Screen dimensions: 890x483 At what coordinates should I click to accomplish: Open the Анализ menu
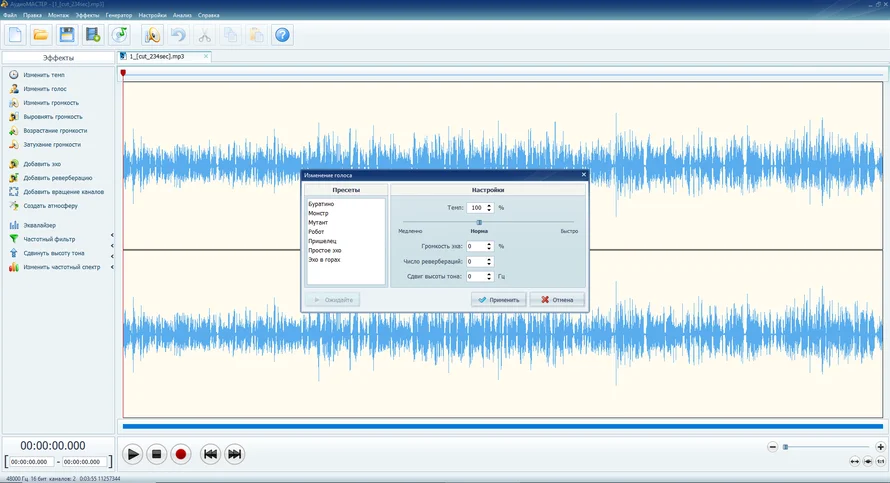pyautogui.click(x=182, y=15)
